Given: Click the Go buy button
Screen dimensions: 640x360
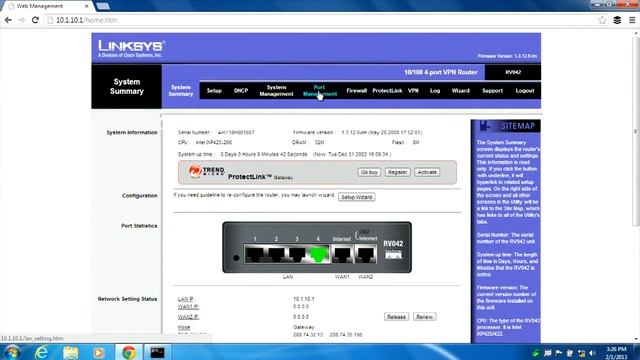Looking at the screenshot, I should (x=369, y=172).
